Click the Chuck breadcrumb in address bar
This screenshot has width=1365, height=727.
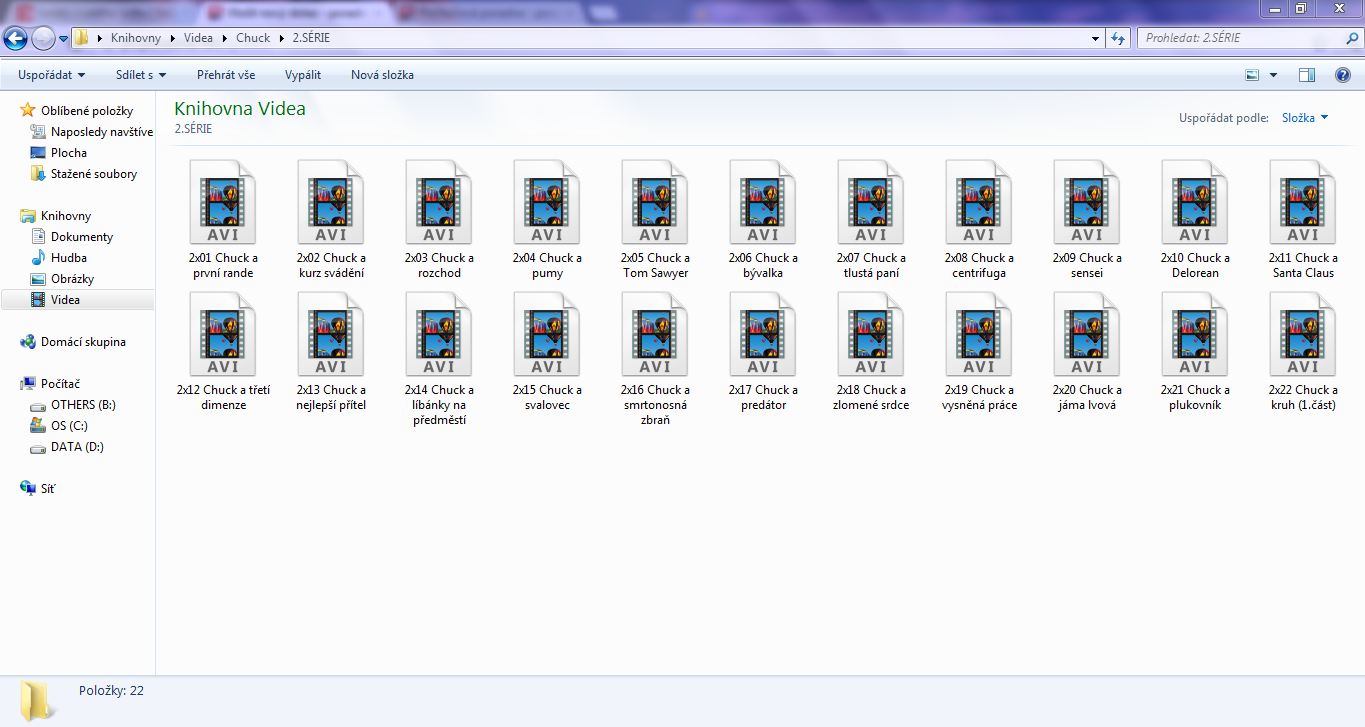pos(253,38)
